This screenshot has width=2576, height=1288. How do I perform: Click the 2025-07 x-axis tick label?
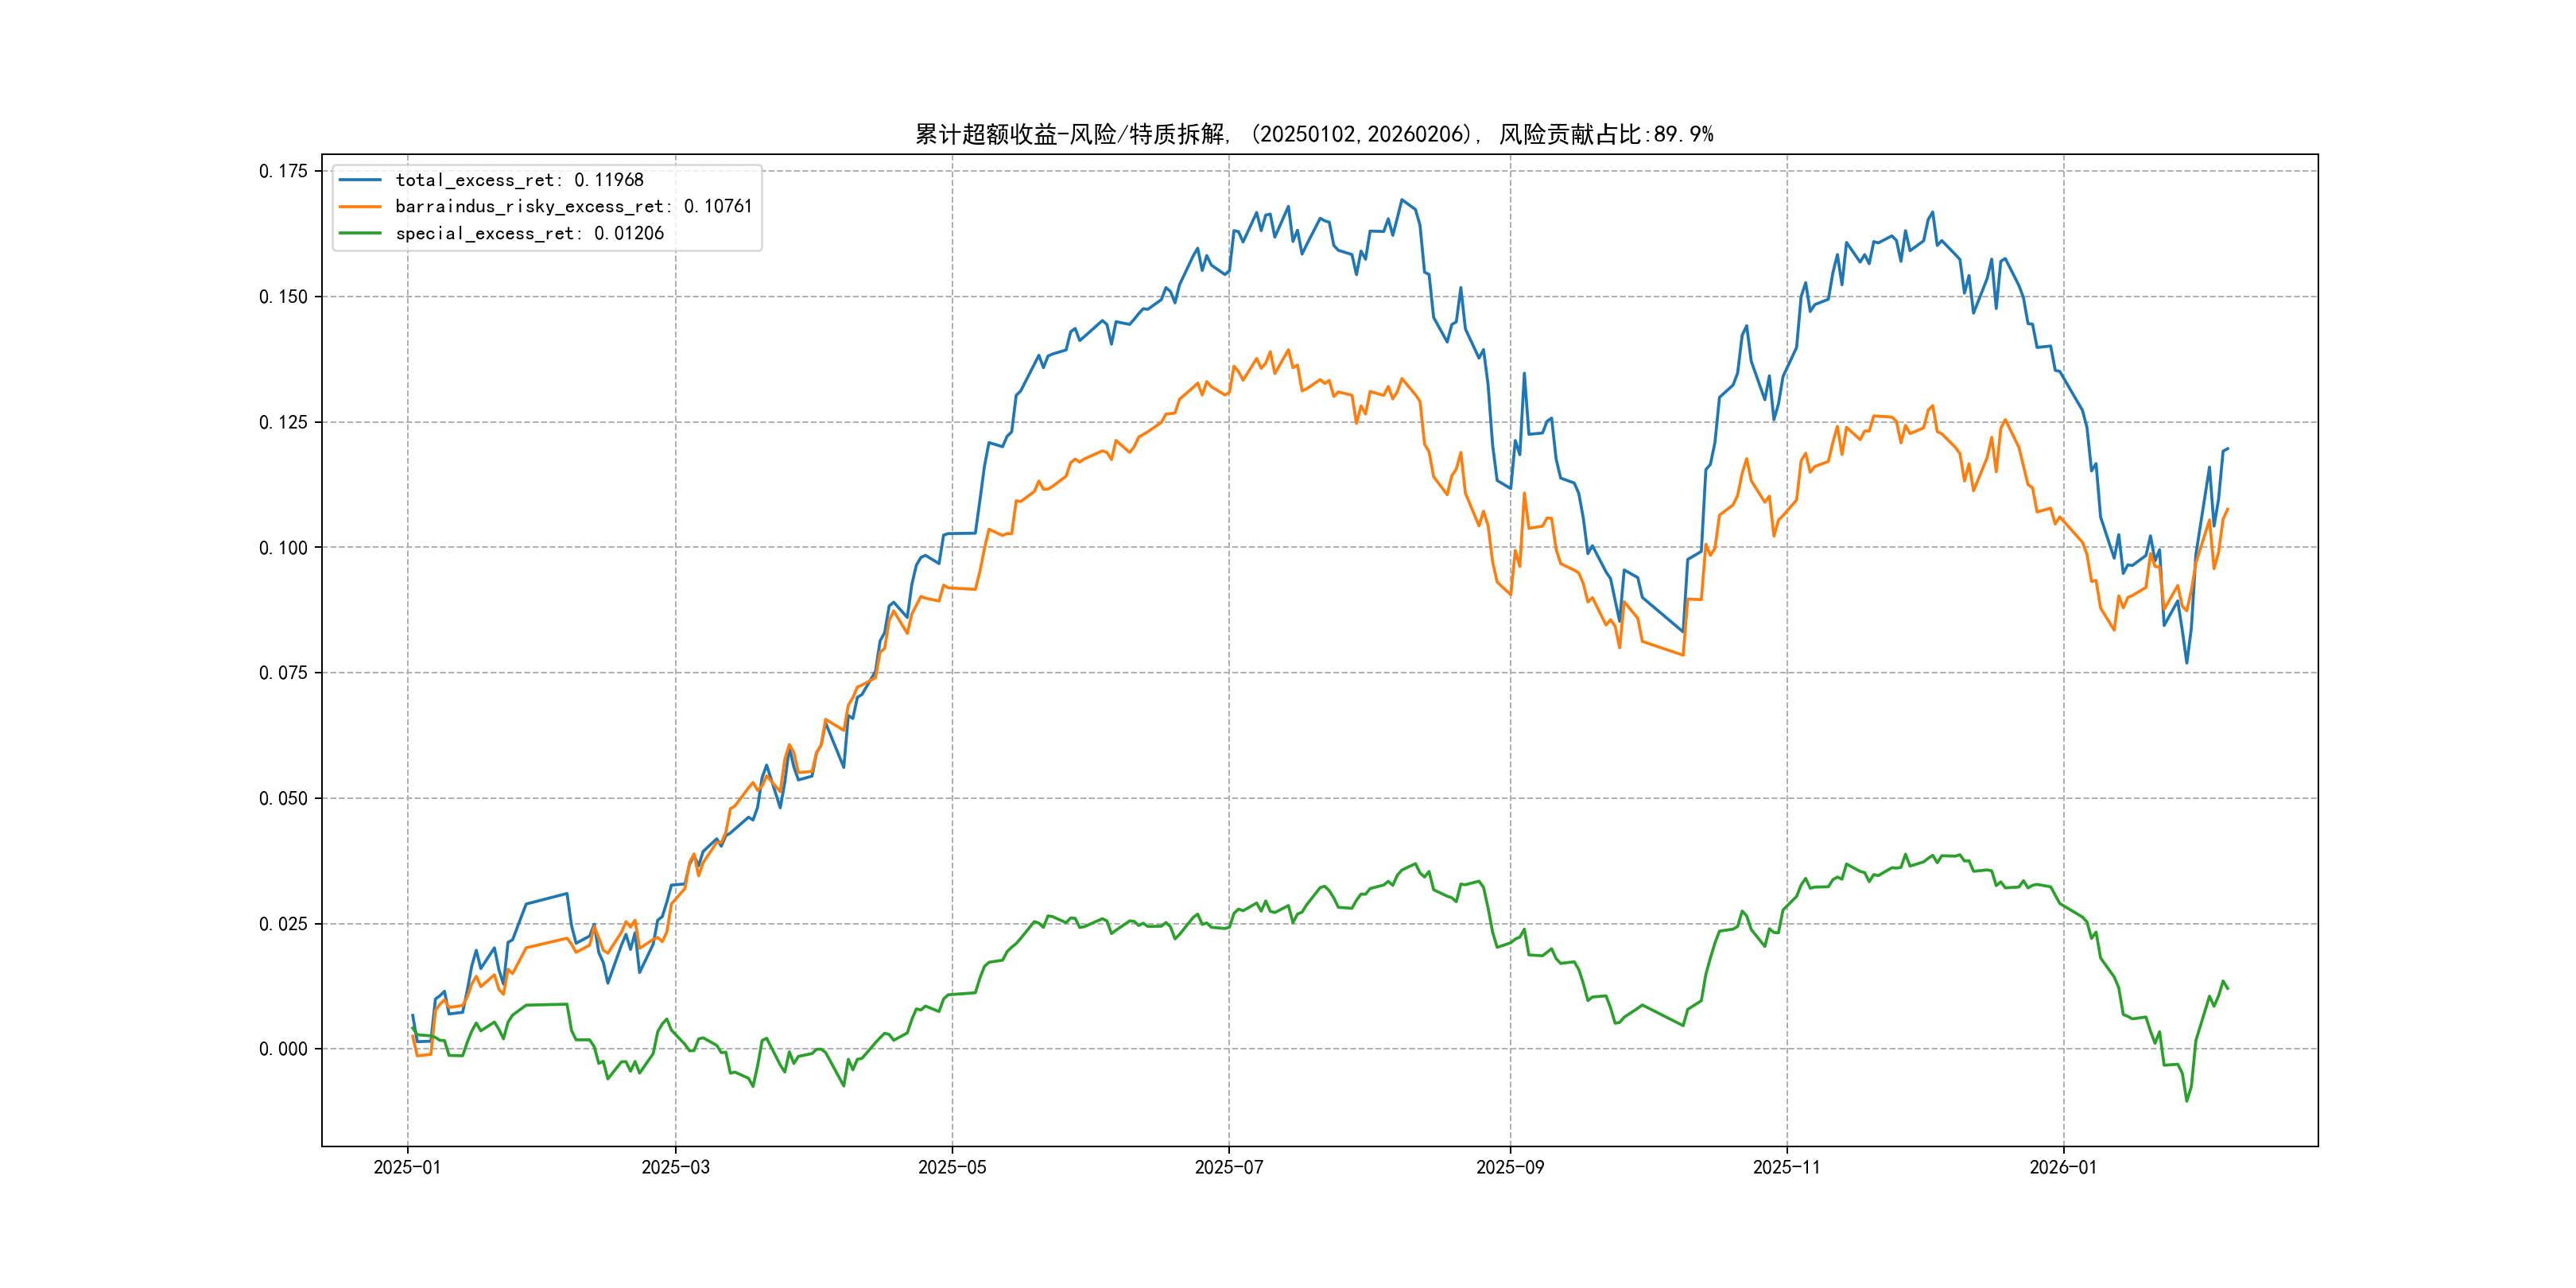tap(1229, 1167)
